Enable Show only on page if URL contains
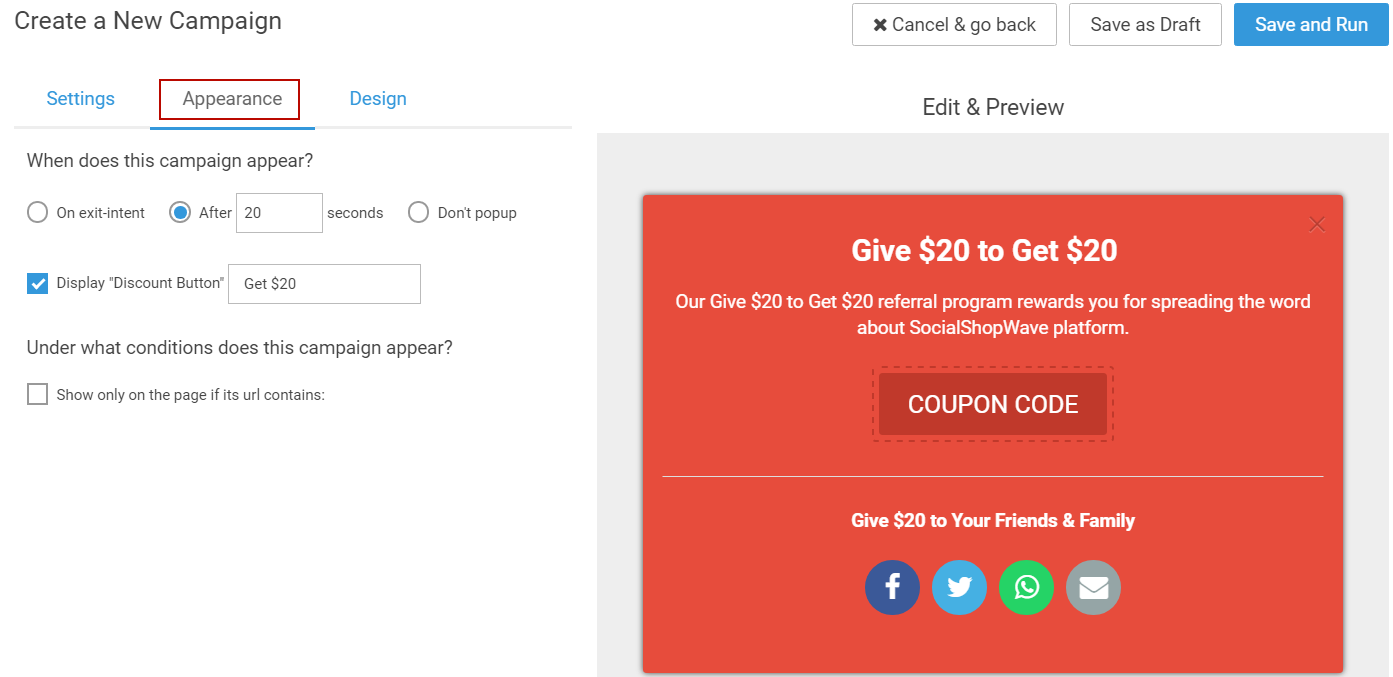The height and width of the screenshot is (677, 1393). point(38,394)
